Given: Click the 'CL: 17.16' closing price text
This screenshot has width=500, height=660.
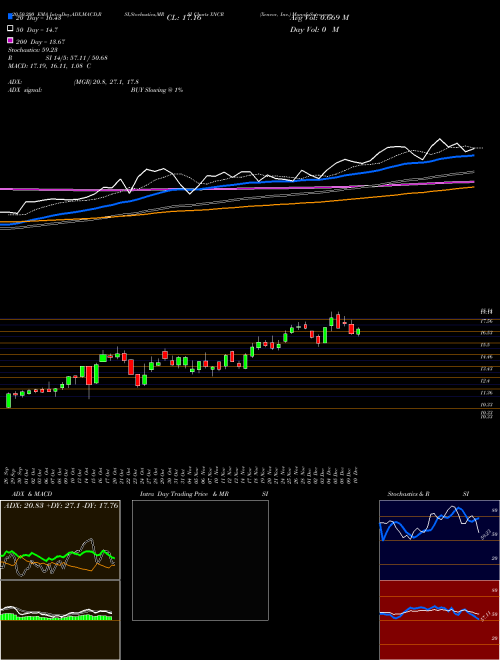Looking at the screenshot, I should click(x=184, y=18).
